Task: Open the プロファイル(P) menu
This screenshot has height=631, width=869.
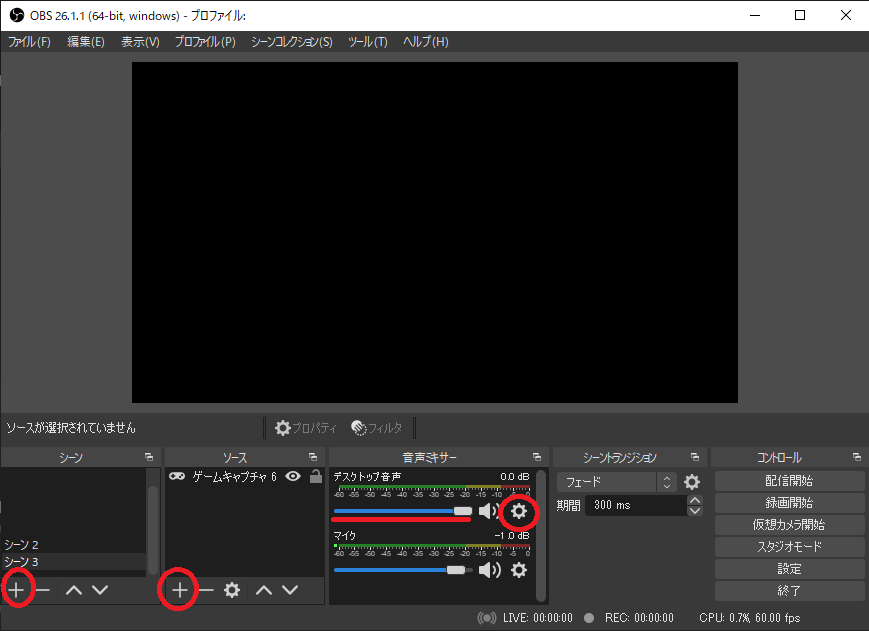Action: [x=205, y=42]
